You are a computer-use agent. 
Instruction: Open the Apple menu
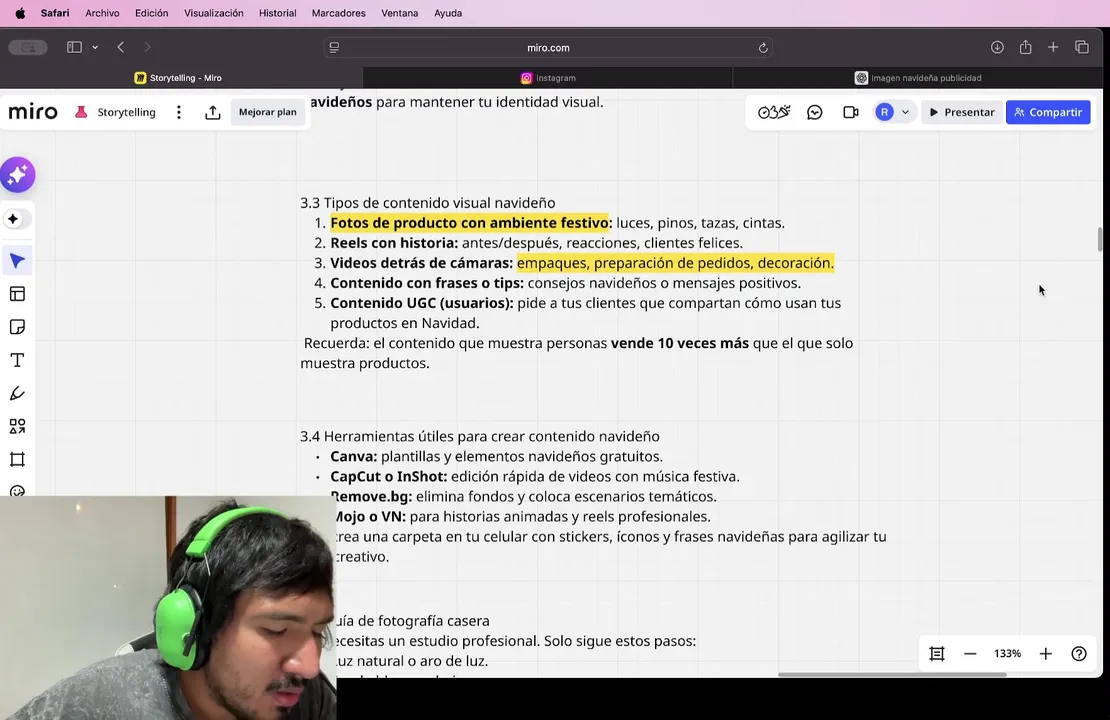pyautogui.click(x=20, y=13)
